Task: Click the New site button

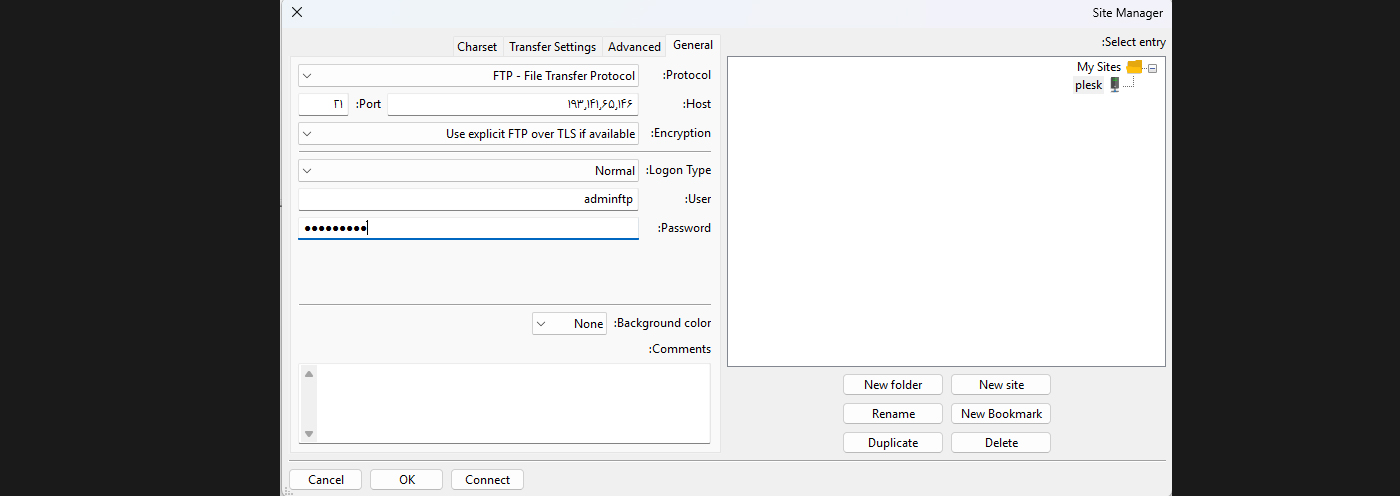Action: click(1000, 385)
